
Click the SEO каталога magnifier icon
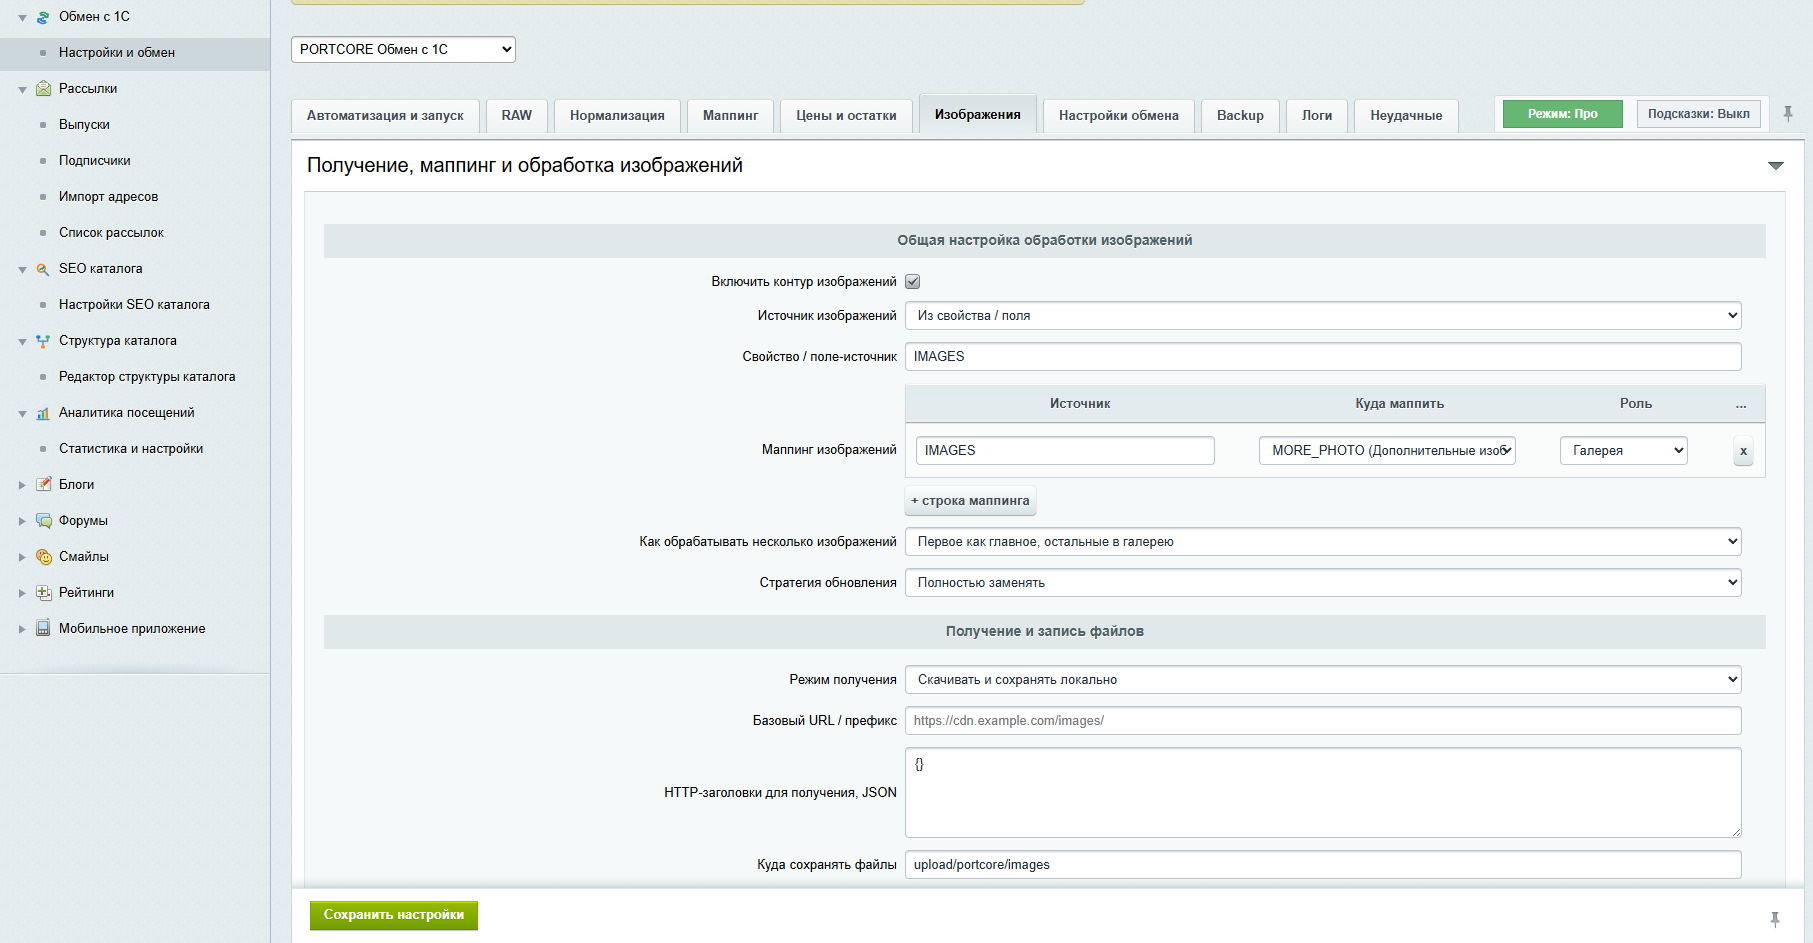click(43, 269)
